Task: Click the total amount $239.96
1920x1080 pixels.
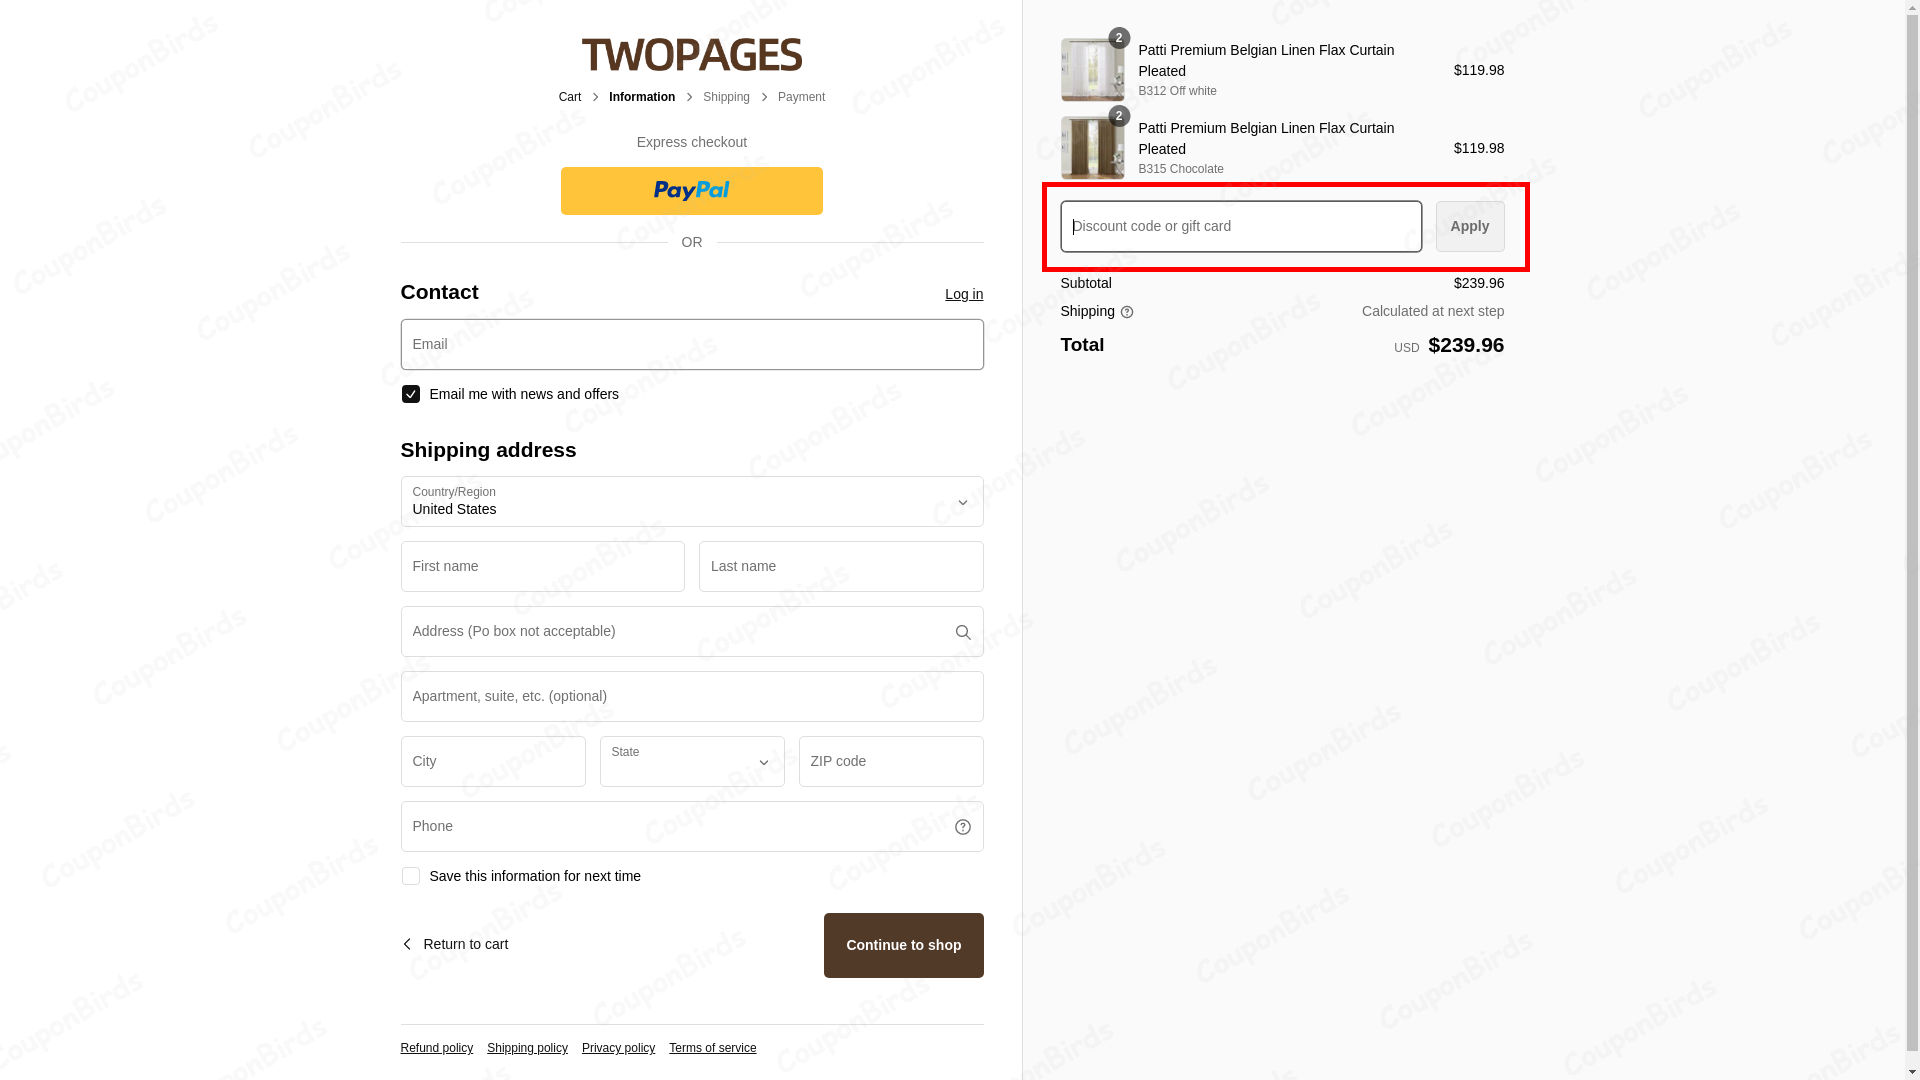Action: tap(1466, 345)
